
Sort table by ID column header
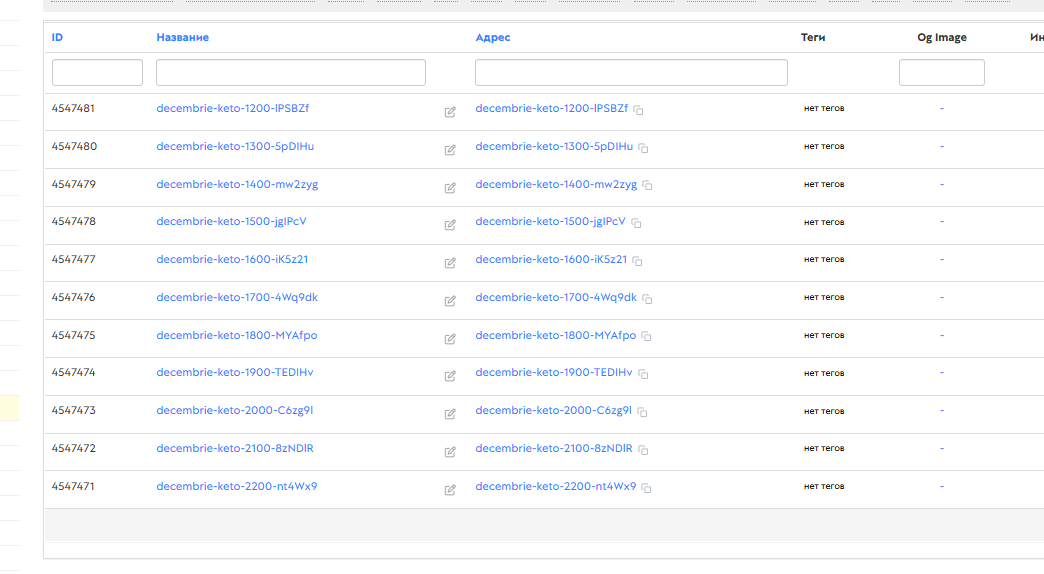pyautogui.click(x=58, y=37)
